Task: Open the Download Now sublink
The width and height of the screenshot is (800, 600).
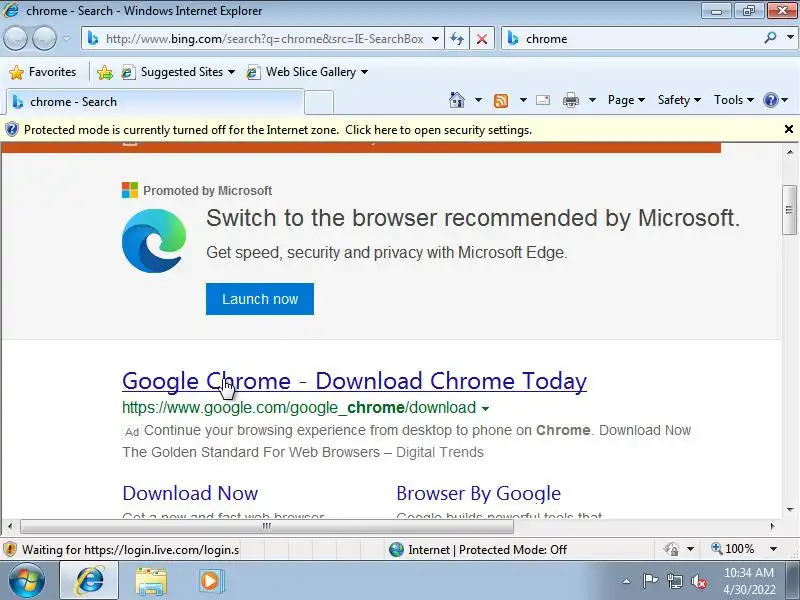Action: 190,493
